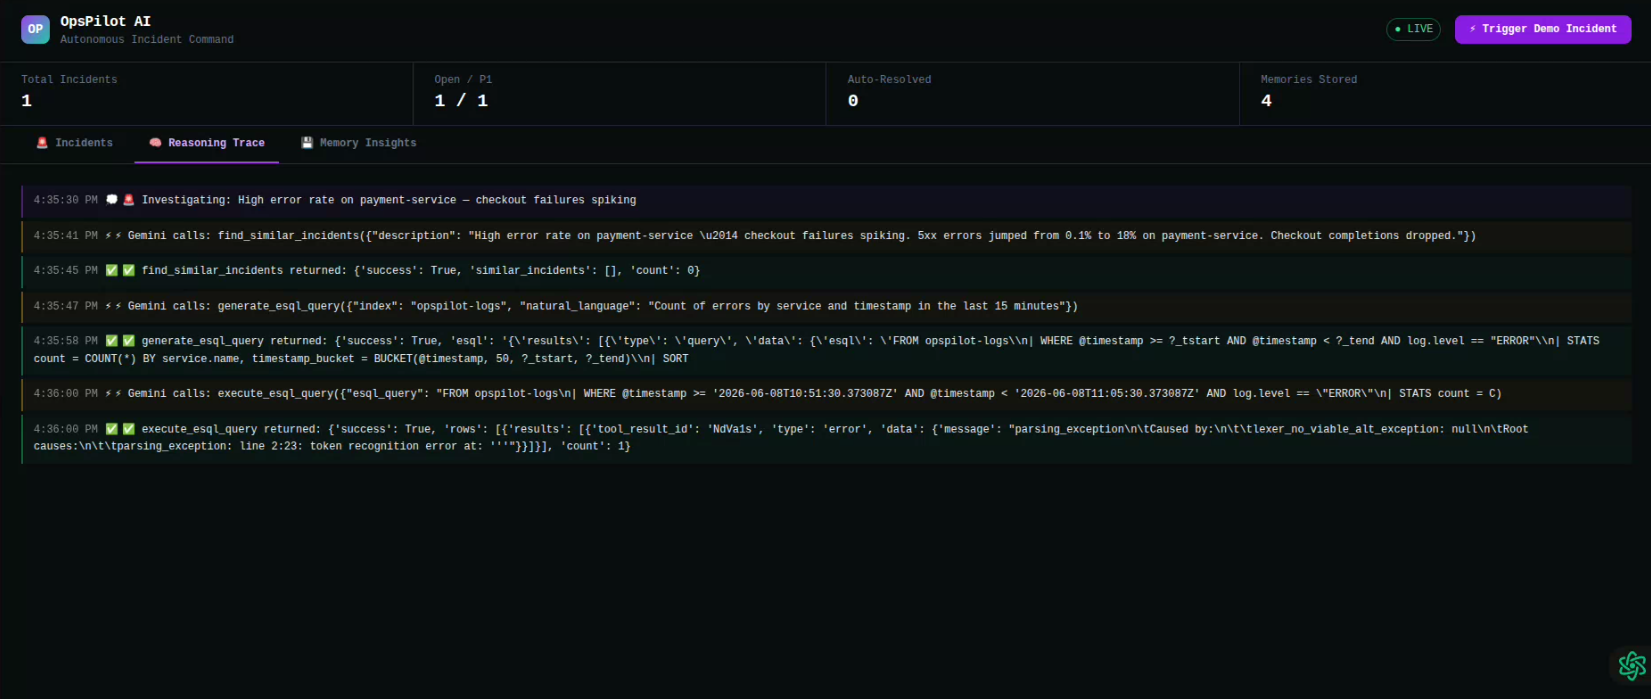This screenshot has height=699, width=1651.
Task: Click the OpsPilot OP logo icon
Action: pyautogui.click(x=35, y=29)
